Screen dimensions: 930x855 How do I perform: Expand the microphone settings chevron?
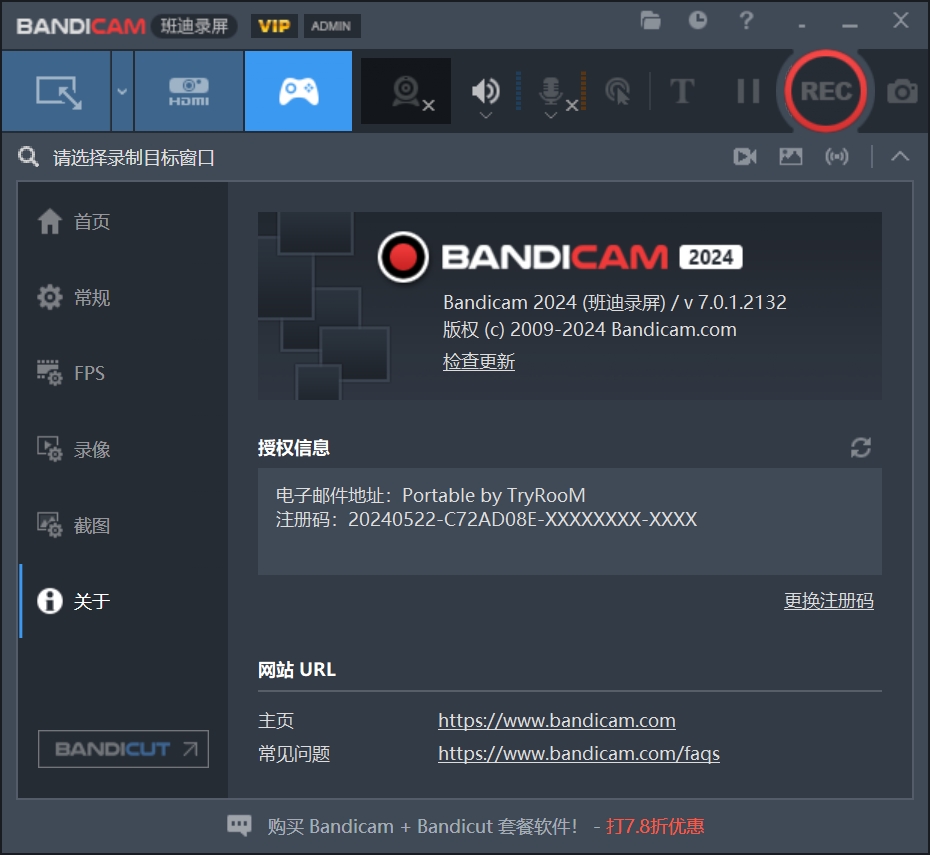pyautogui.click(x=551, y=116)
